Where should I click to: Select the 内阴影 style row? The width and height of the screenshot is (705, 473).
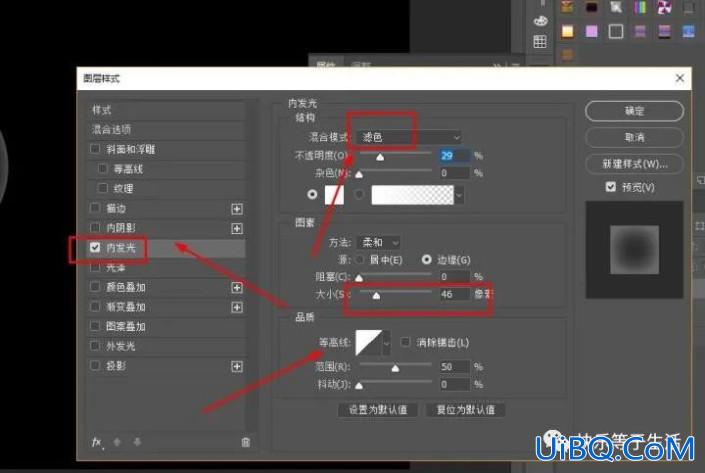coord(166,228)
